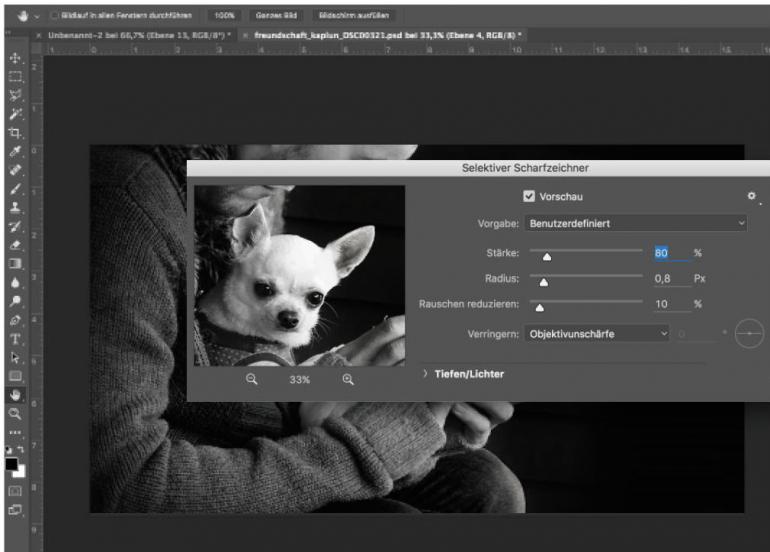Select the Path Selection tool
Screen dimensions: 770x552
click(15, 358)
